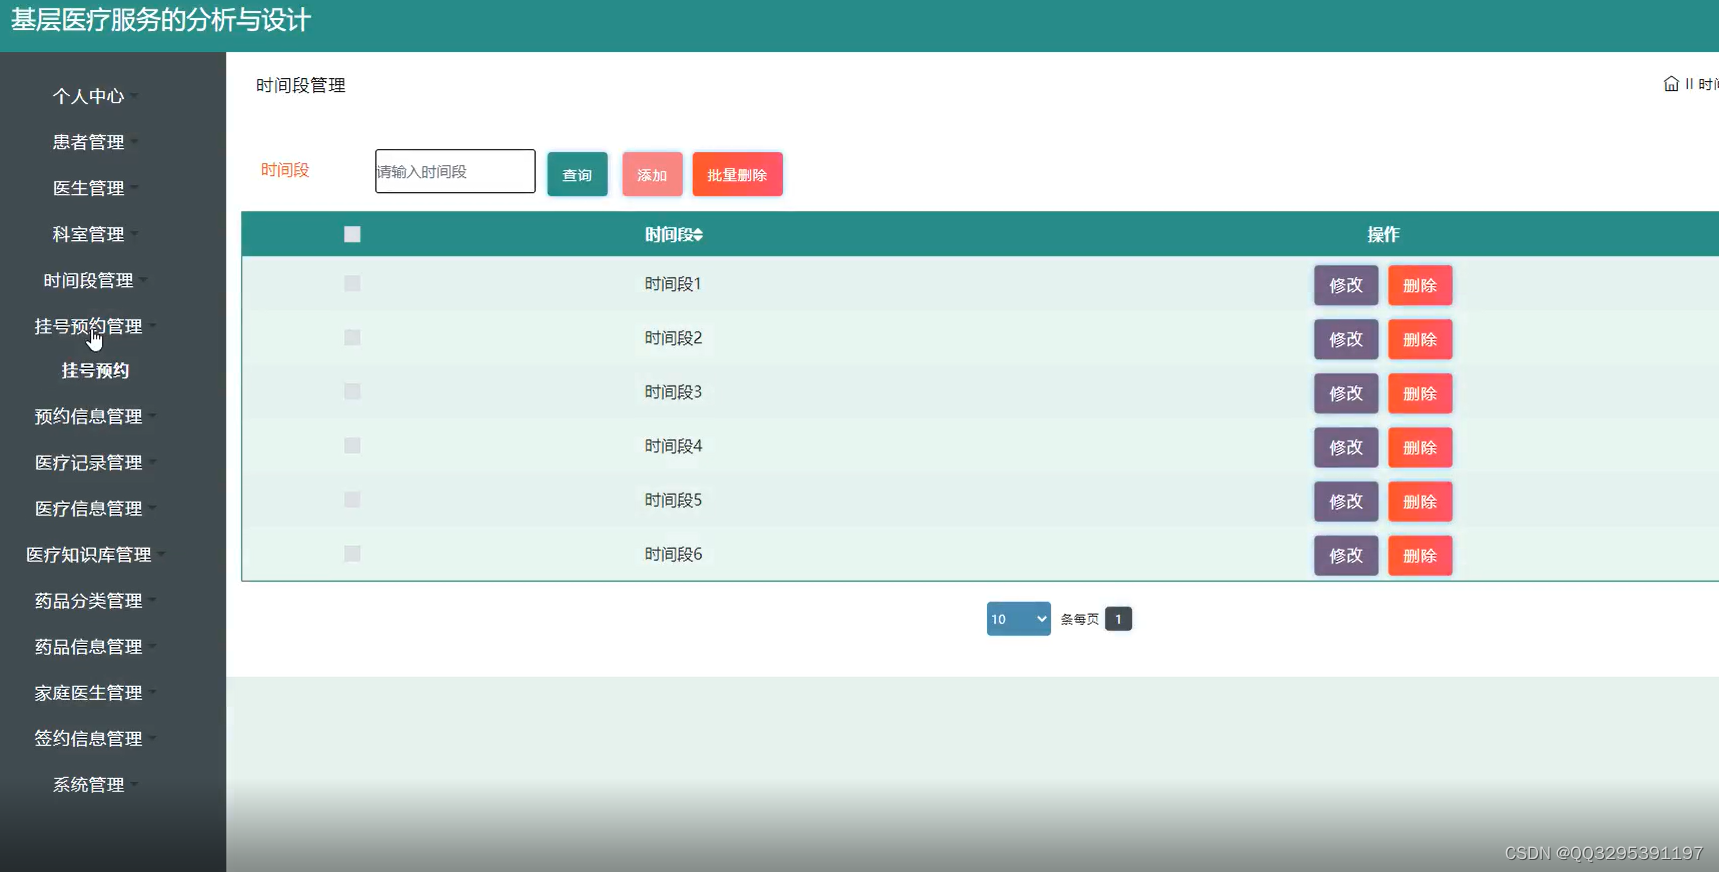Expand 患者管理 sidebar menu
This screenshot has height=872, width=1719.
pos(94,142)
